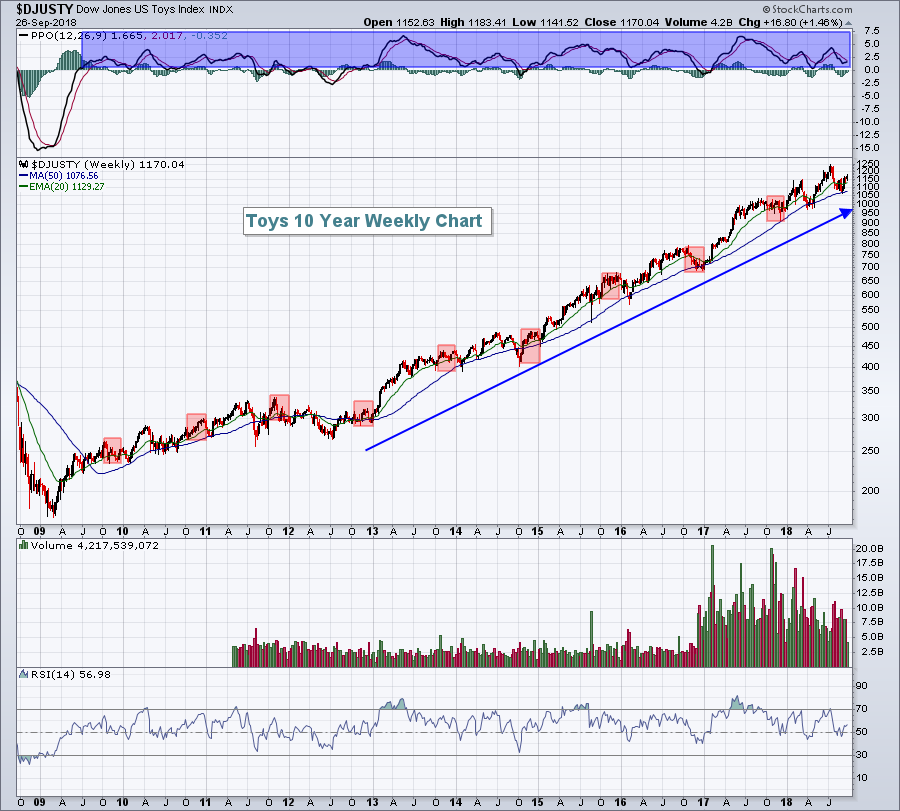Click the tall green volume spike in mid-2015

click(591, 639)
